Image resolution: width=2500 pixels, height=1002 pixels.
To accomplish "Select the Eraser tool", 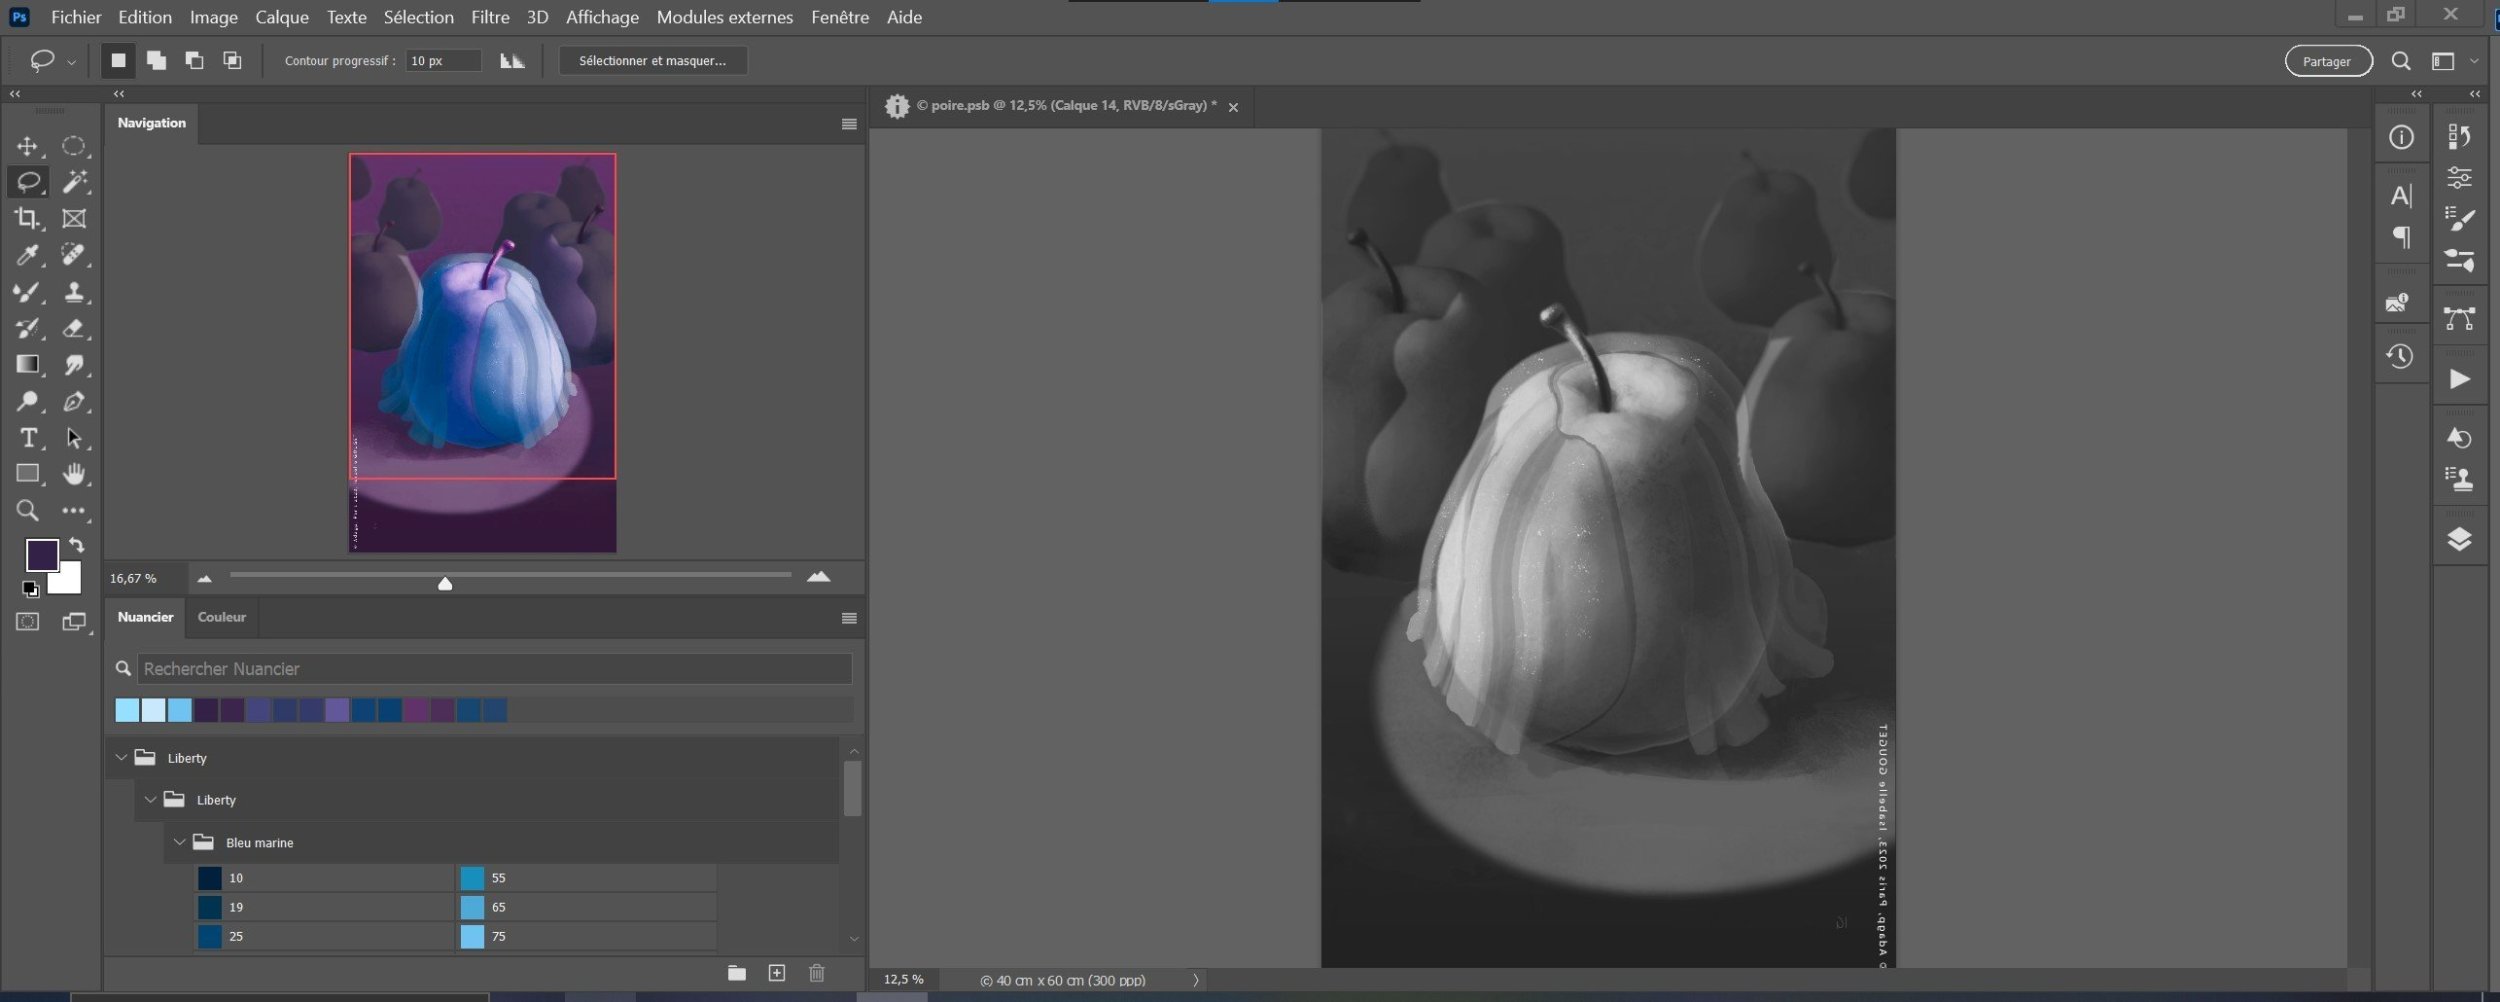I will (74, 328).
